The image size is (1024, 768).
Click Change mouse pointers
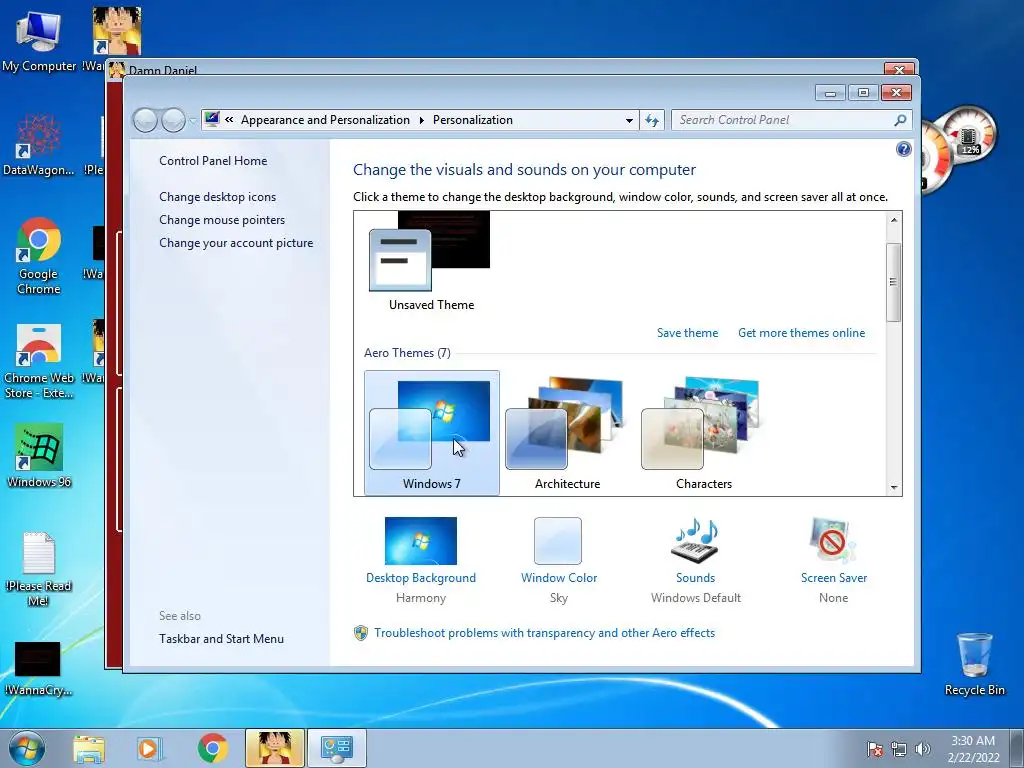click(x=222, y=220)
